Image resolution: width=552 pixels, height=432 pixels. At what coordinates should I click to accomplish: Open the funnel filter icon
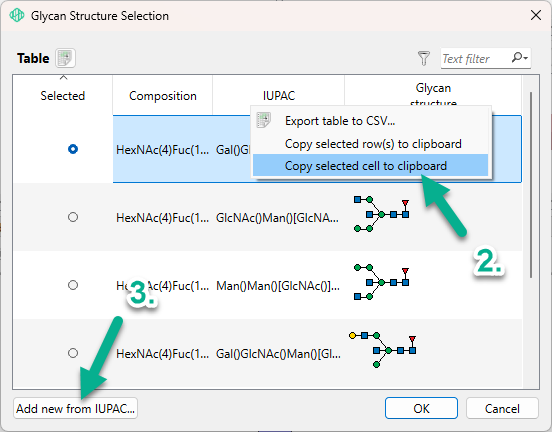(424, 58)
